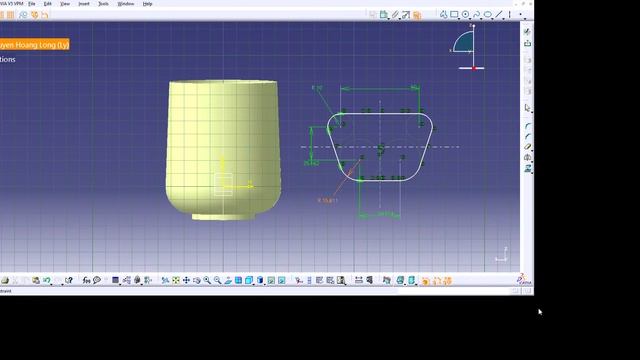
Task: Click the Zoom Out magnifier icon
Action: [218, 280]
